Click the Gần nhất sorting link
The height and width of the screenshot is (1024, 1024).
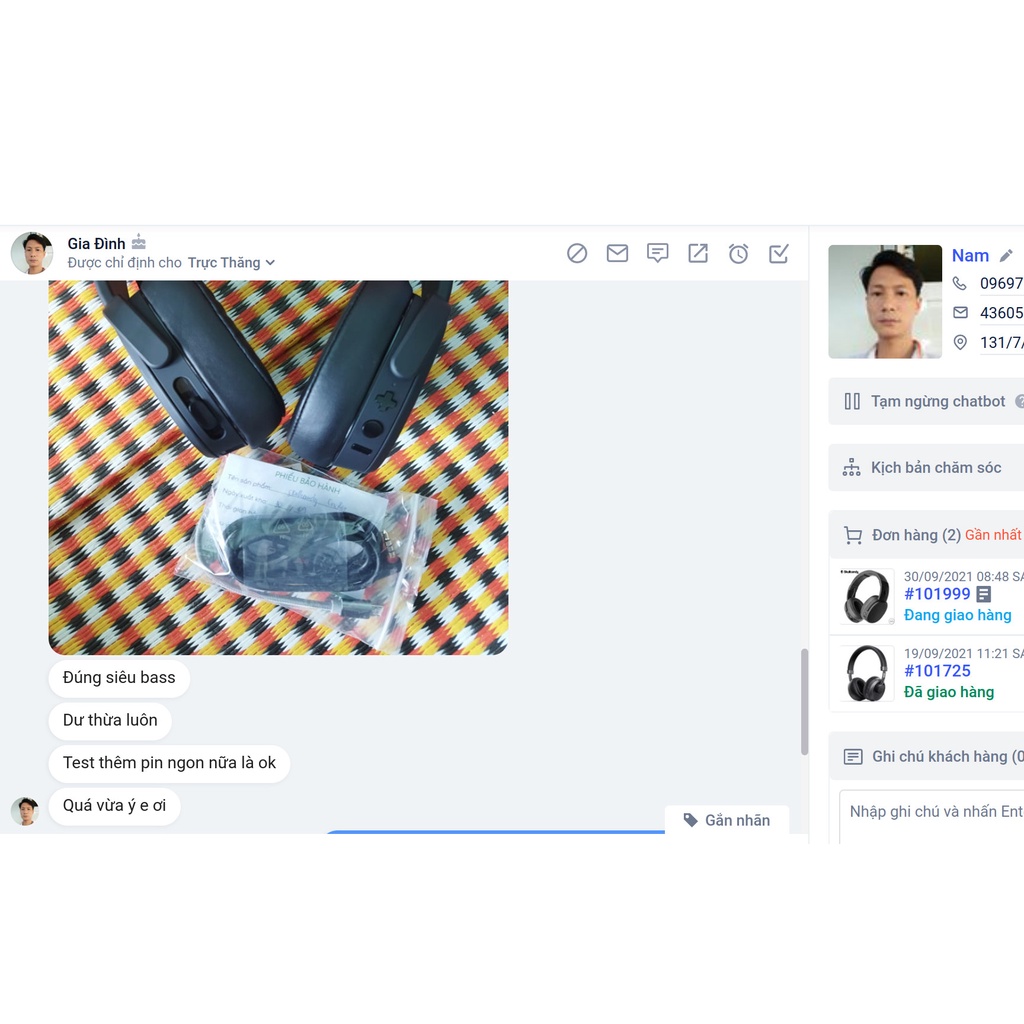click(991, 535)
